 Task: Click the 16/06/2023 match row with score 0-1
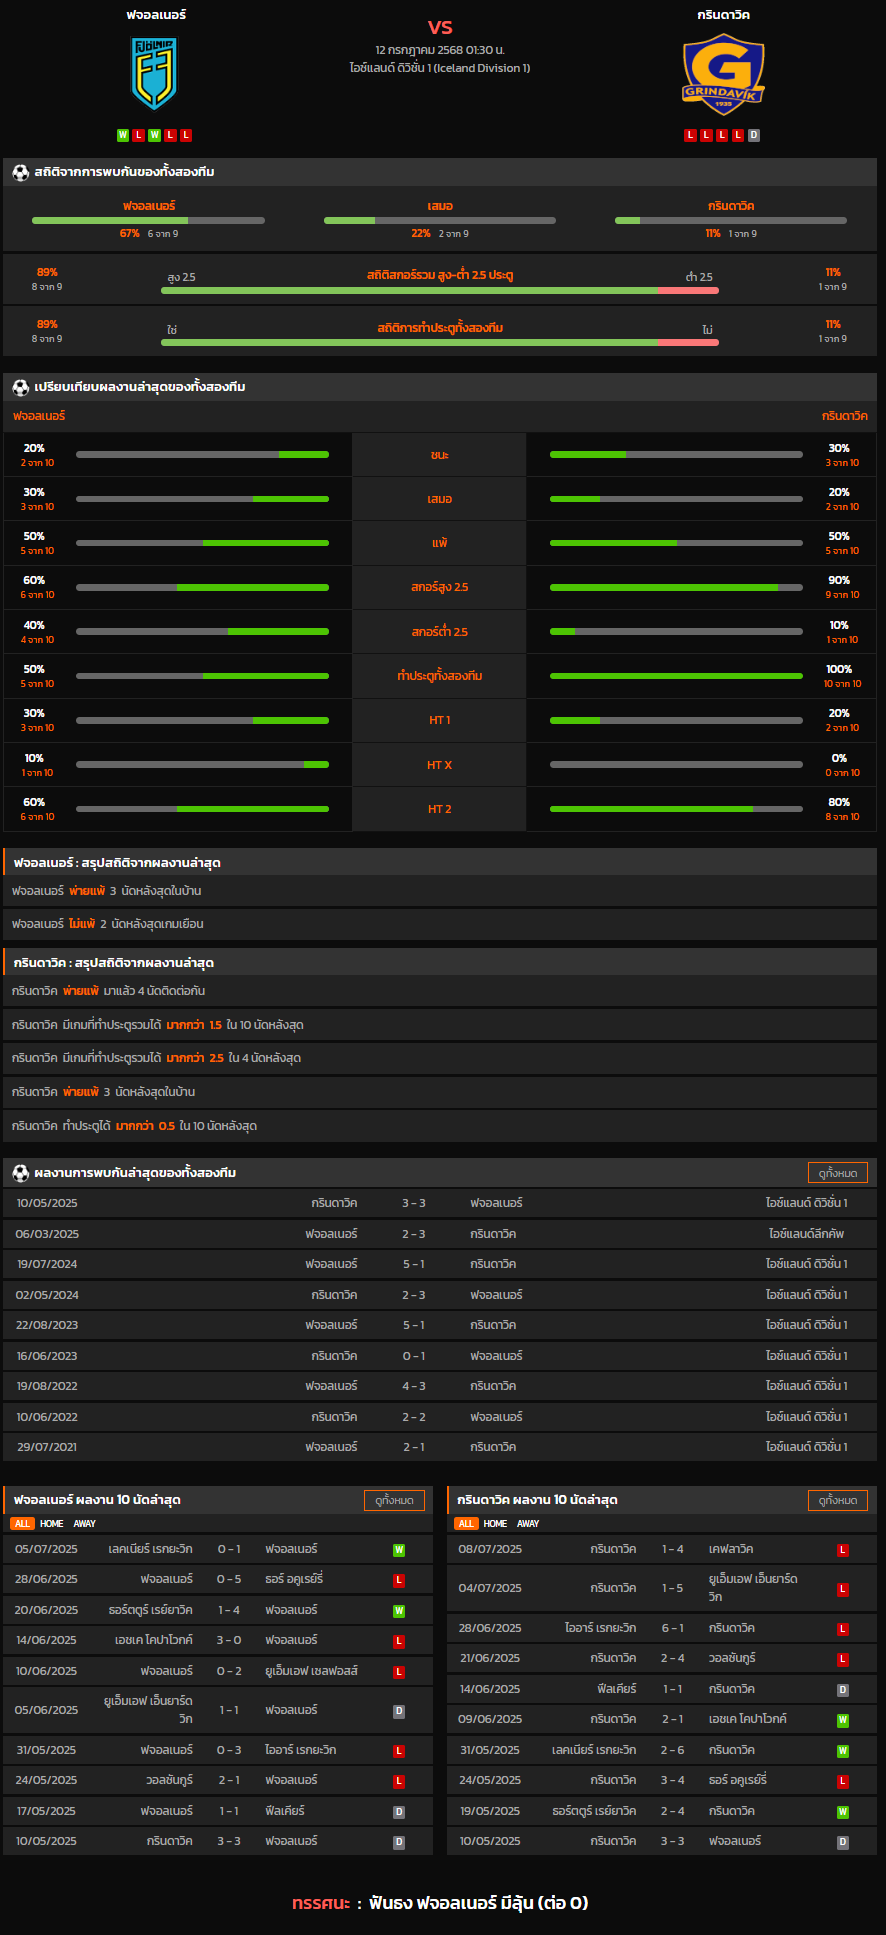point(440,1356)
